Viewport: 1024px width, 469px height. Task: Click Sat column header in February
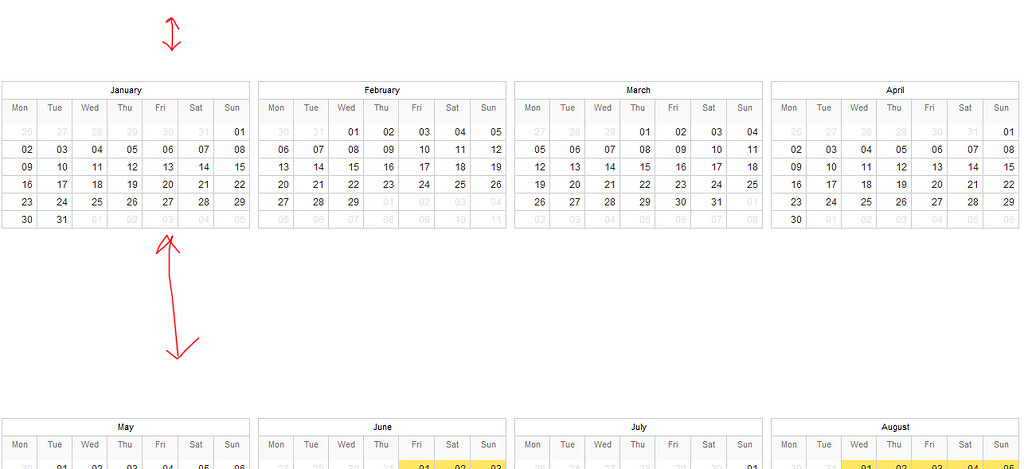(453, 108)
